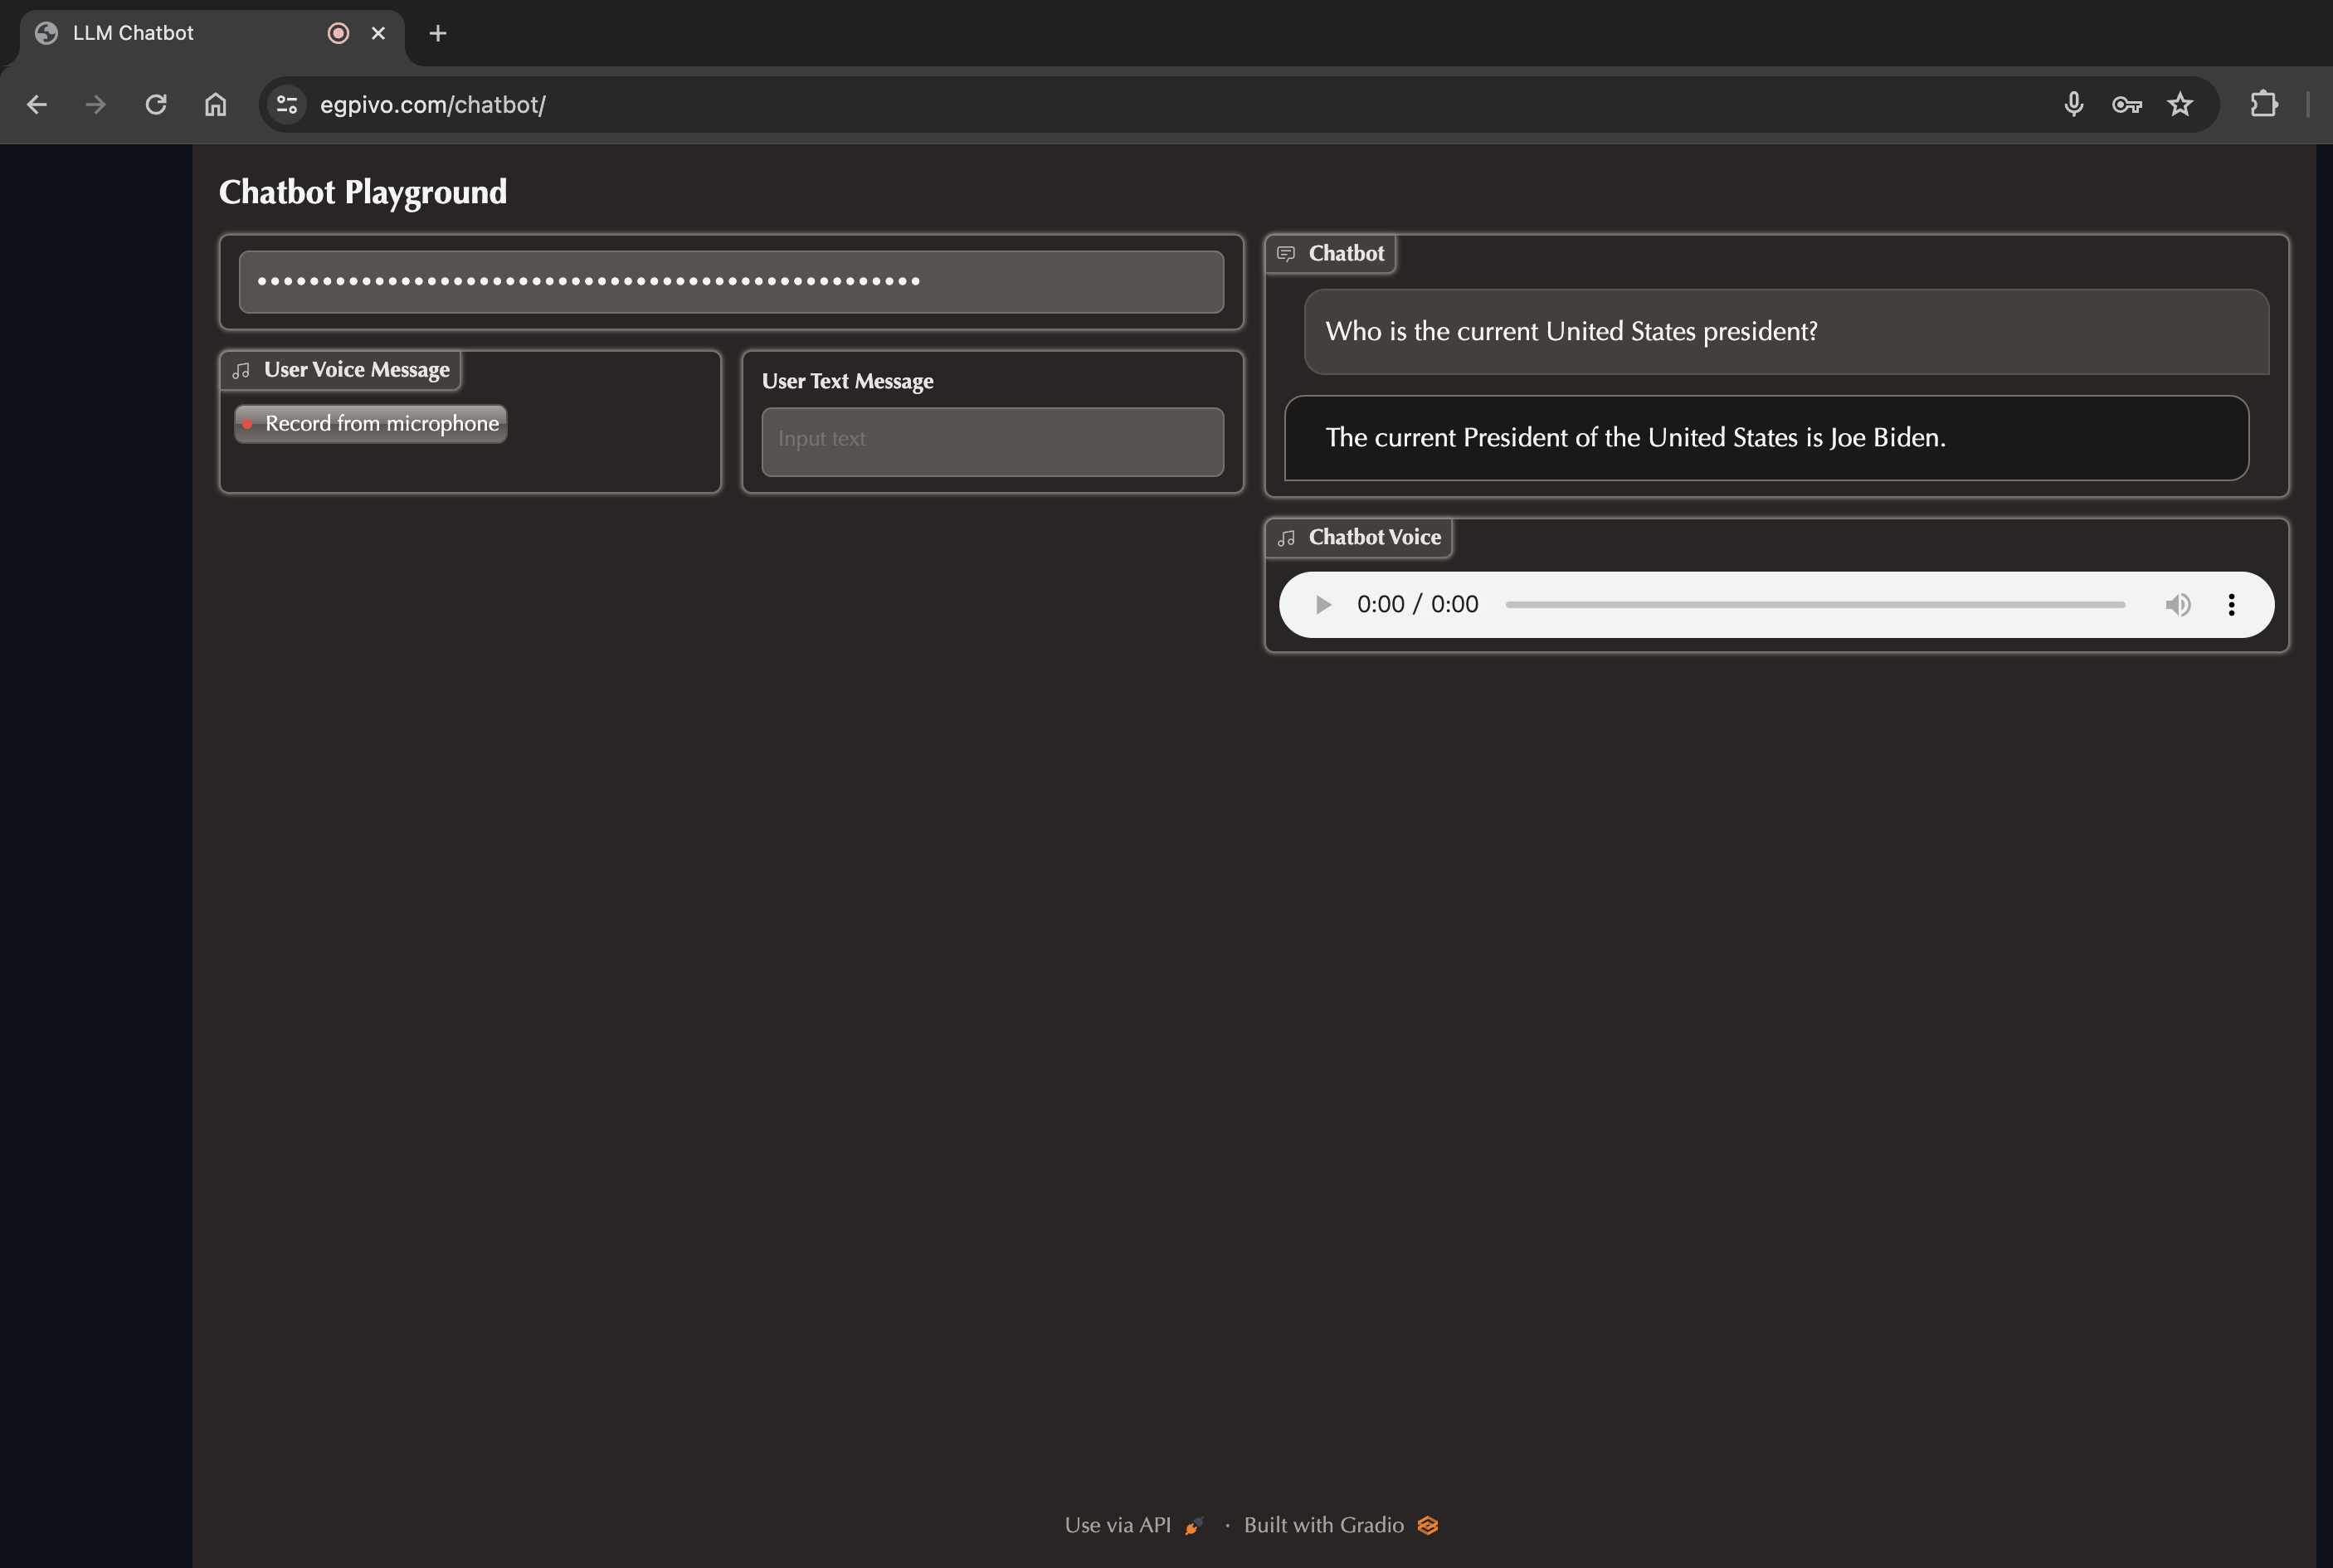
Task: Click the browser back arrow
Action: tap(37, 104)
